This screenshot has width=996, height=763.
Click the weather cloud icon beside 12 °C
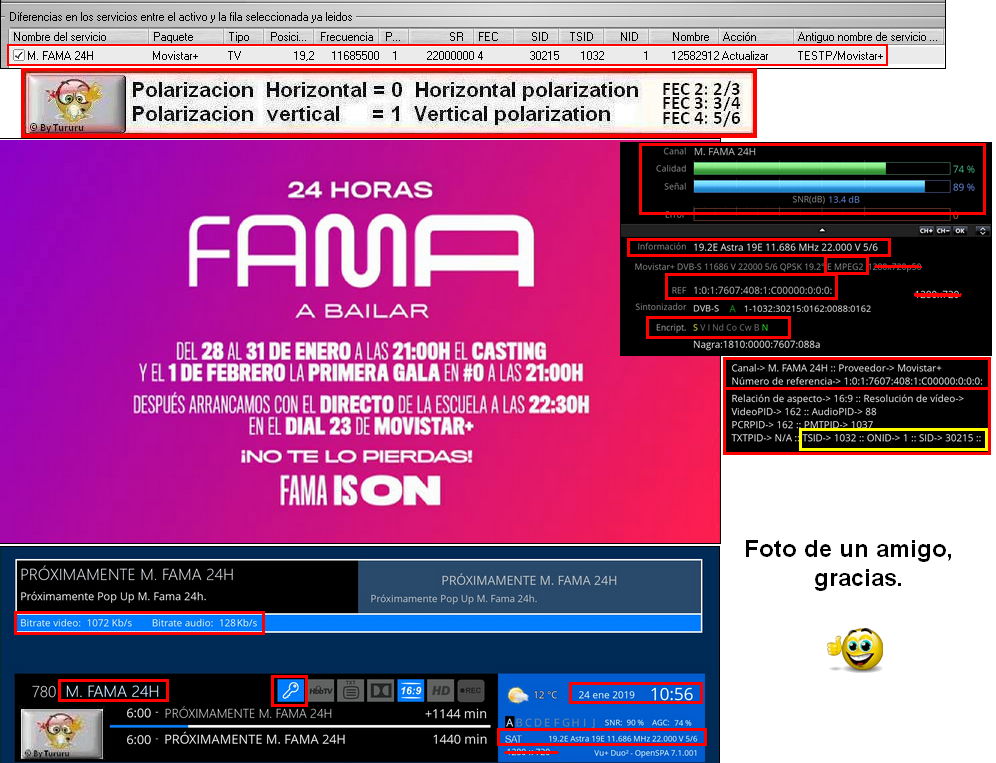pos(518,695)
